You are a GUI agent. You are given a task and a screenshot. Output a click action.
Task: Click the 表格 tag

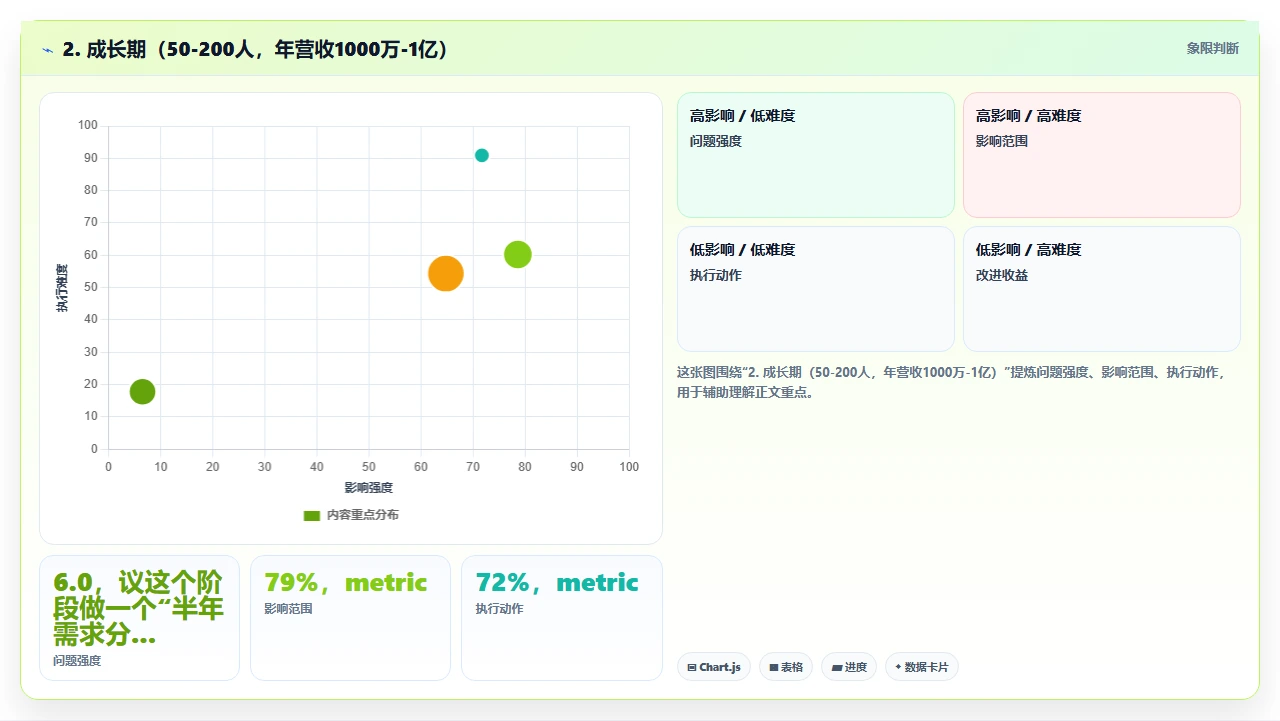pyautogui.click(x=786, y=667)
